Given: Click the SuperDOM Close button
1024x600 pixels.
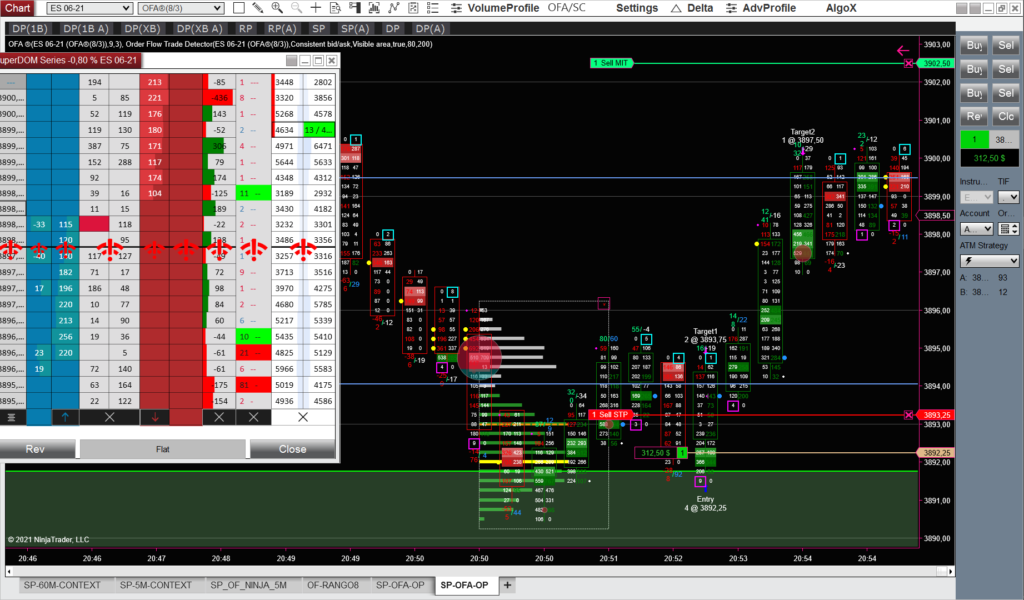Looking at the screenshot, I should point(292,449).
